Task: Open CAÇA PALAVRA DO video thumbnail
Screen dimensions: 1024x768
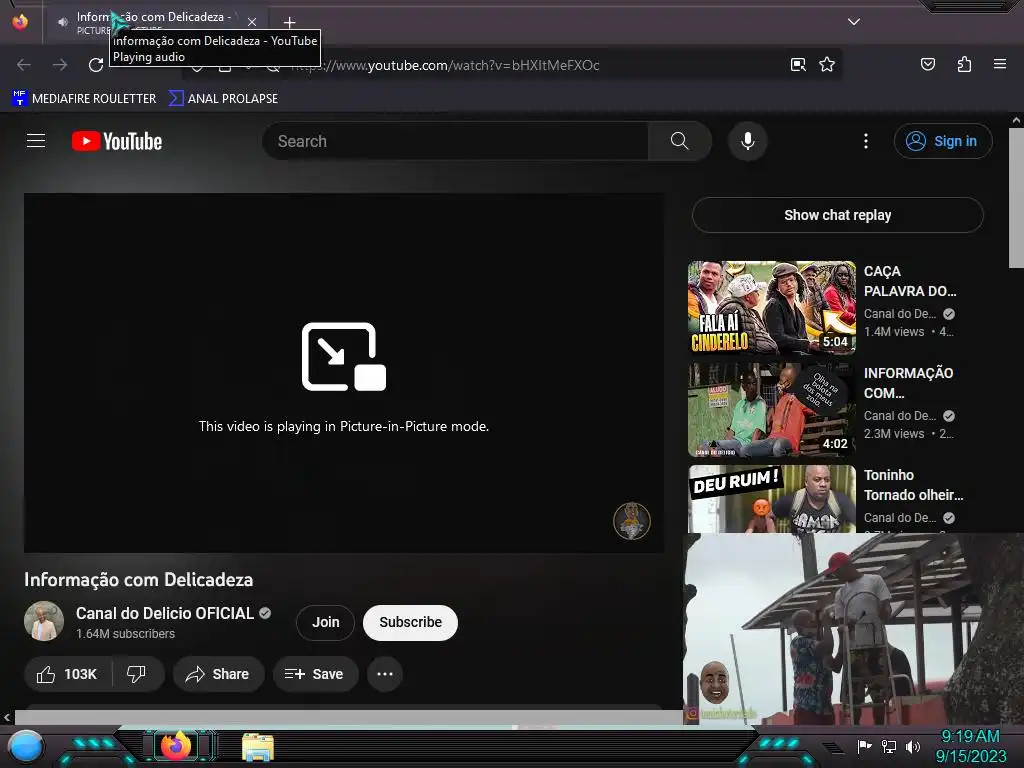Action: tap(772, 308)
